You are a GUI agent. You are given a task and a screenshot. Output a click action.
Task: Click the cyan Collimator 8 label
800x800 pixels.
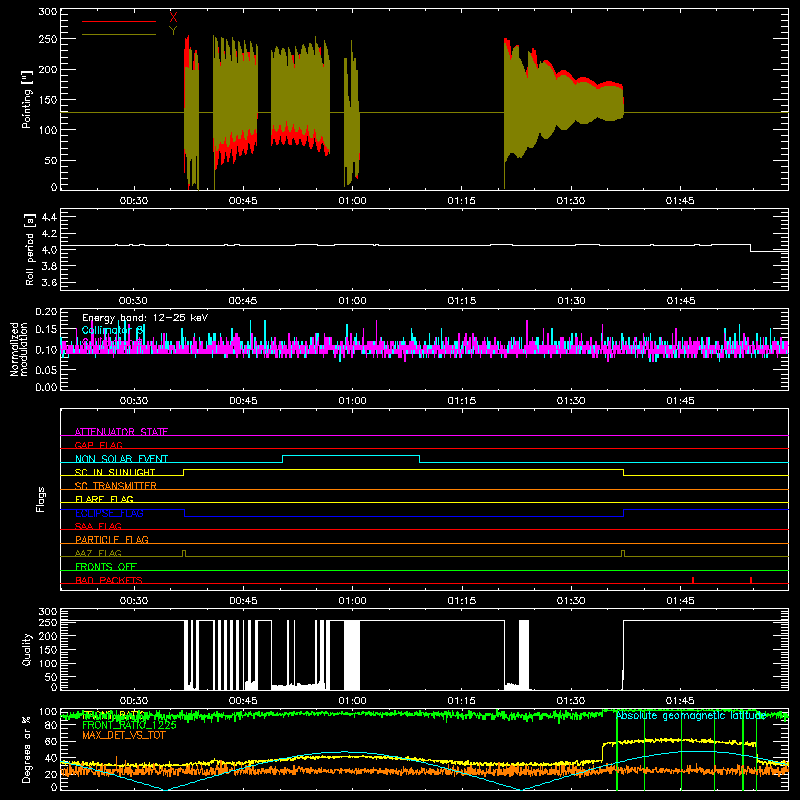[x=113, y=331]
